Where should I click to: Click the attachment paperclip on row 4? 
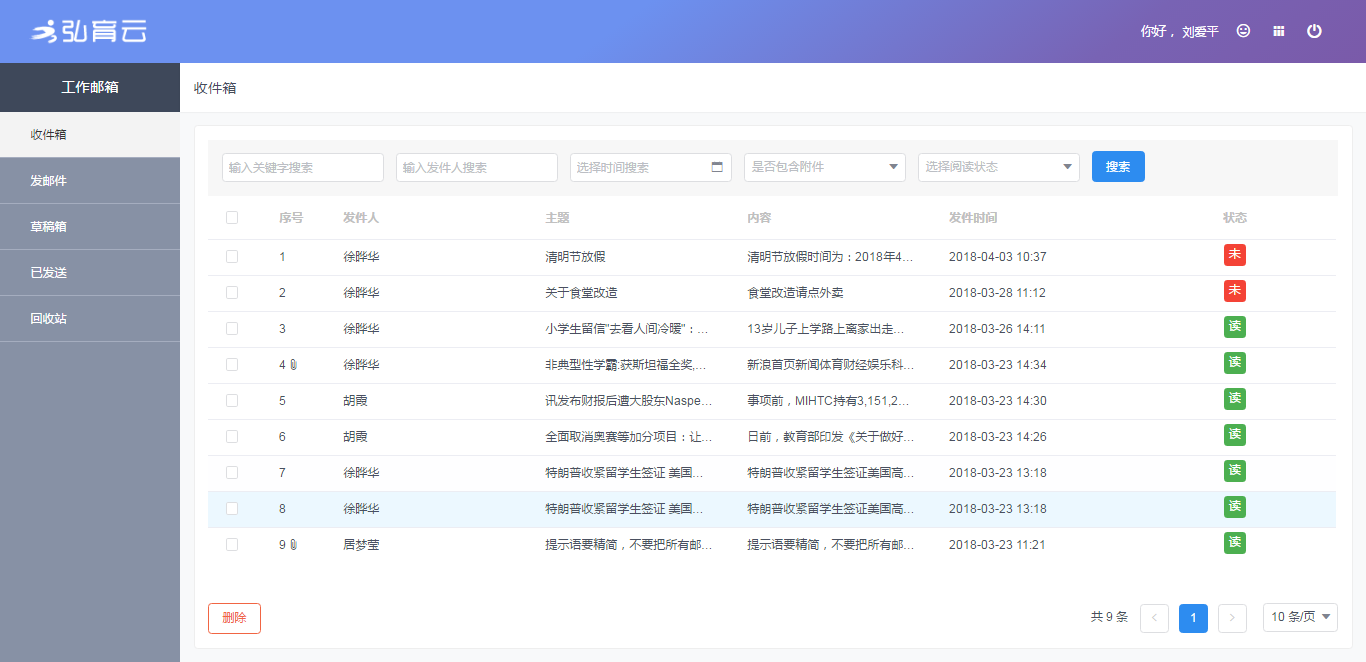[x=294, y=365]
